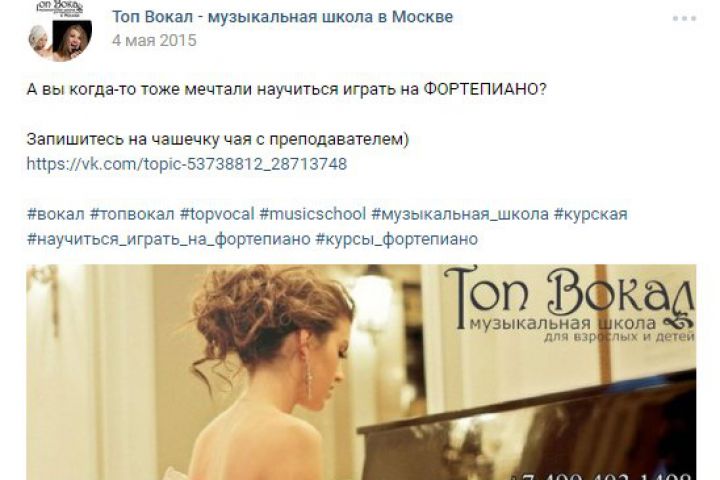Open the Топ Вокал group title link
Viewport: 720px width, 480px height.
click(x=282, y=17)
